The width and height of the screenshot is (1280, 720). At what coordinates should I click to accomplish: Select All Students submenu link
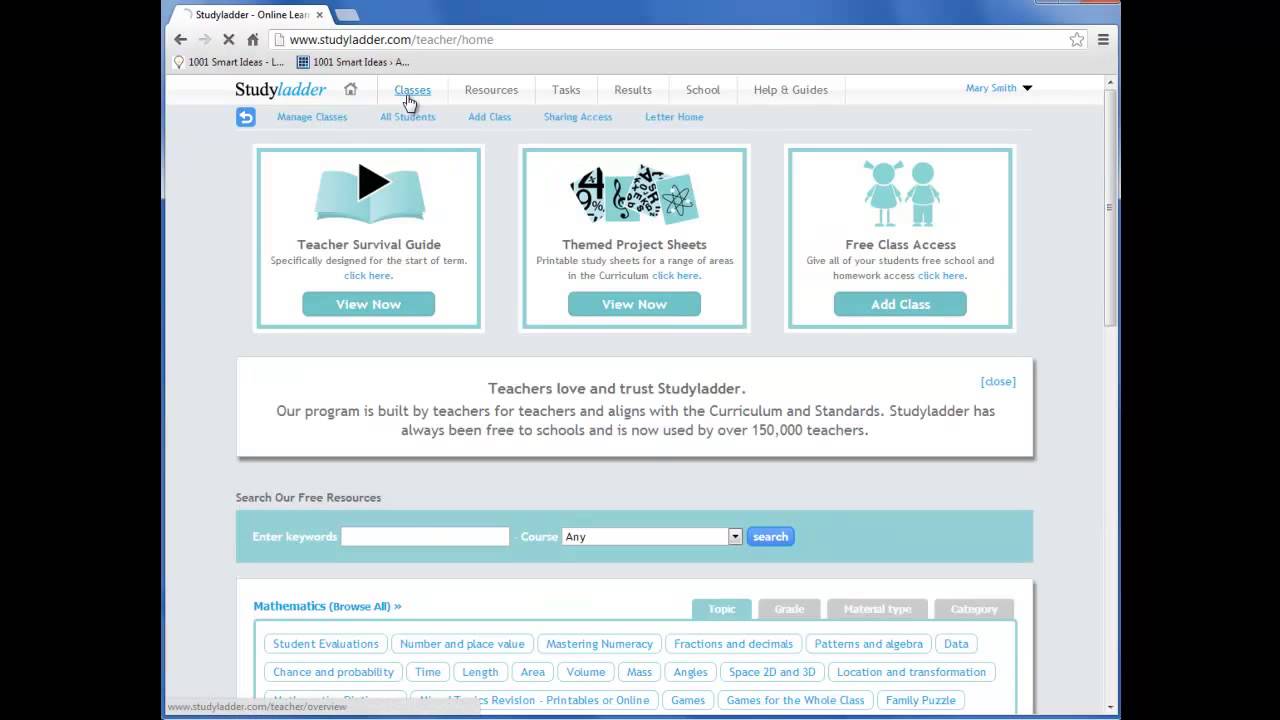[407, 117]
